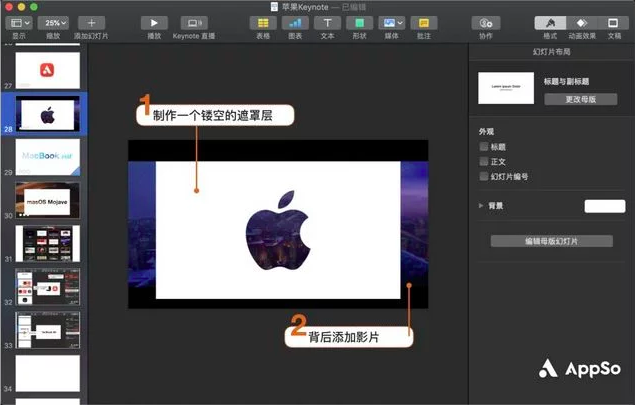The image size is (635, 405).
Task: Switch to the Document (文稿) inspector
Action: 613,23
